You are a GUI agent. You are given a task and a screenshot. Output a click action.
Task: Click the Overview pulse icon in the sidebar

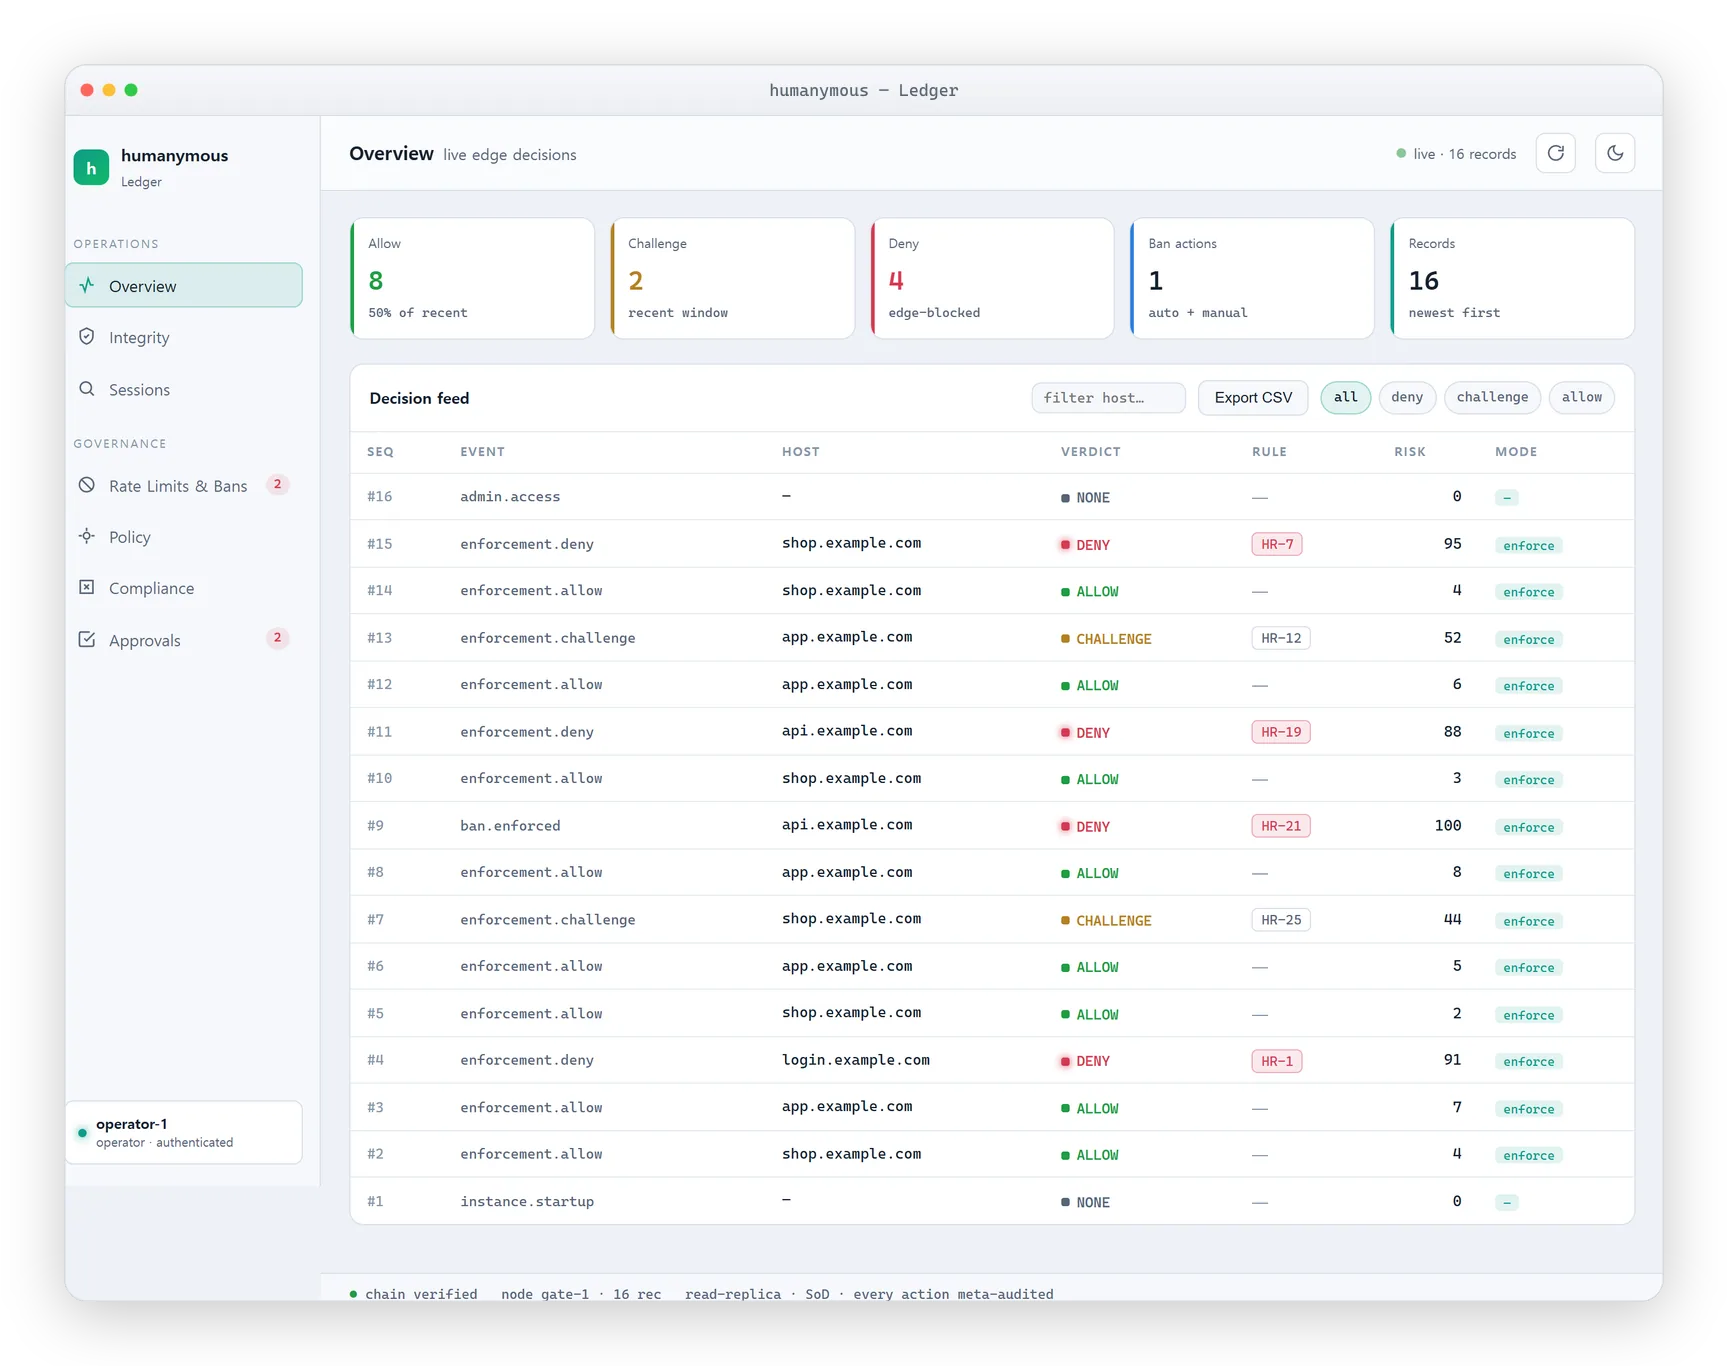pyautogui.click(x=88, y=286)
